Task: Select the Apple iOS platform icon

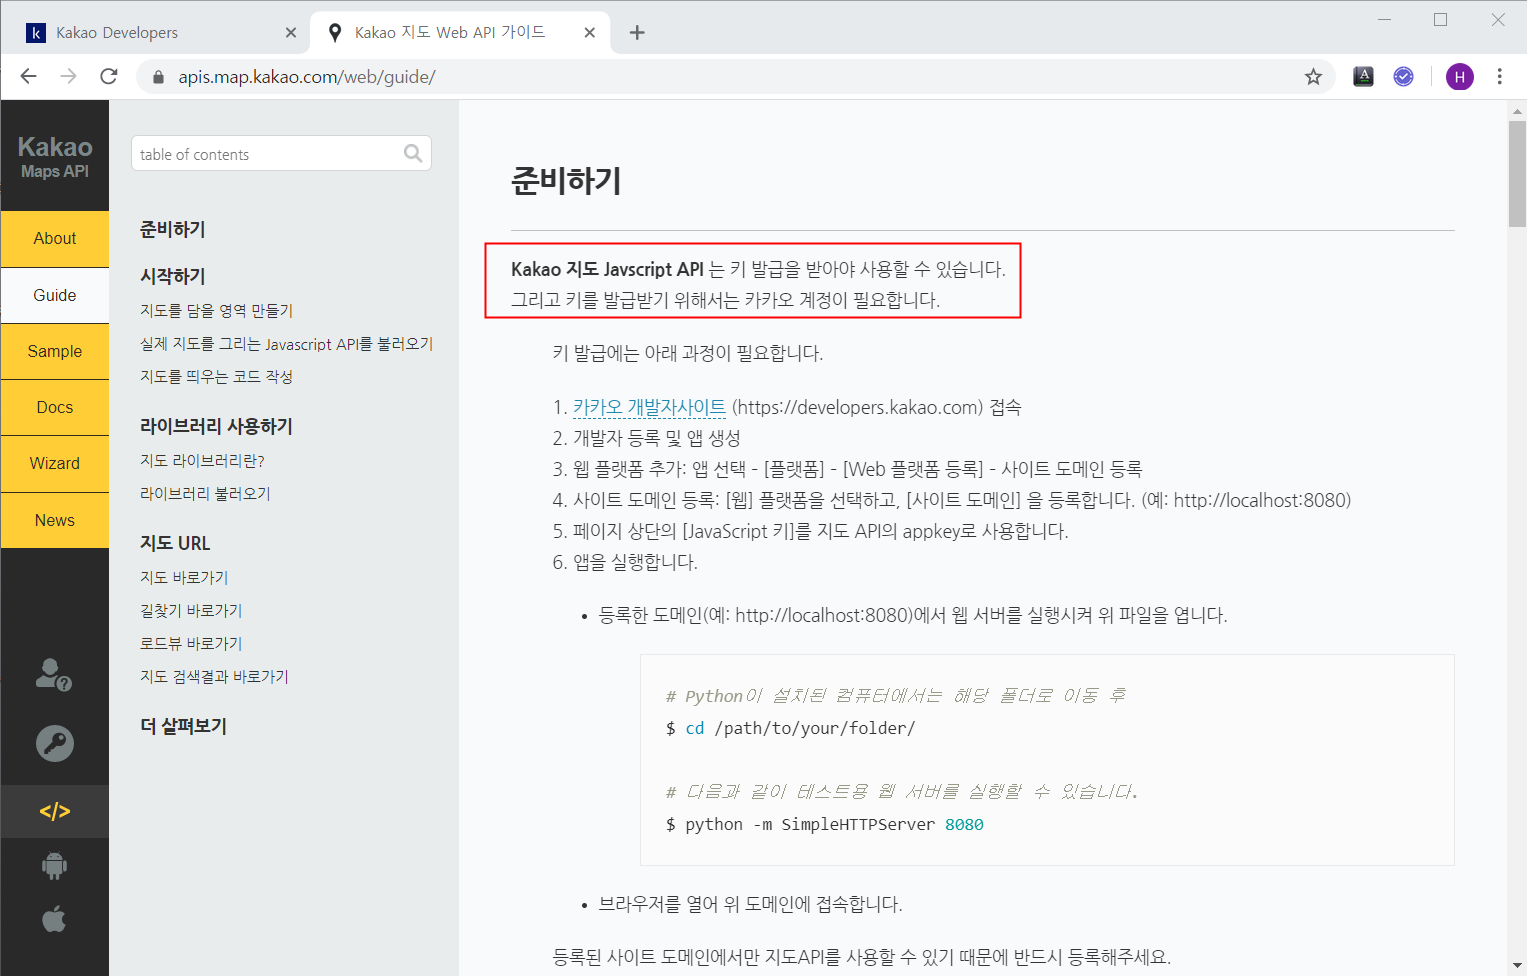Action: pyautogui.click(x=55, y=918)
